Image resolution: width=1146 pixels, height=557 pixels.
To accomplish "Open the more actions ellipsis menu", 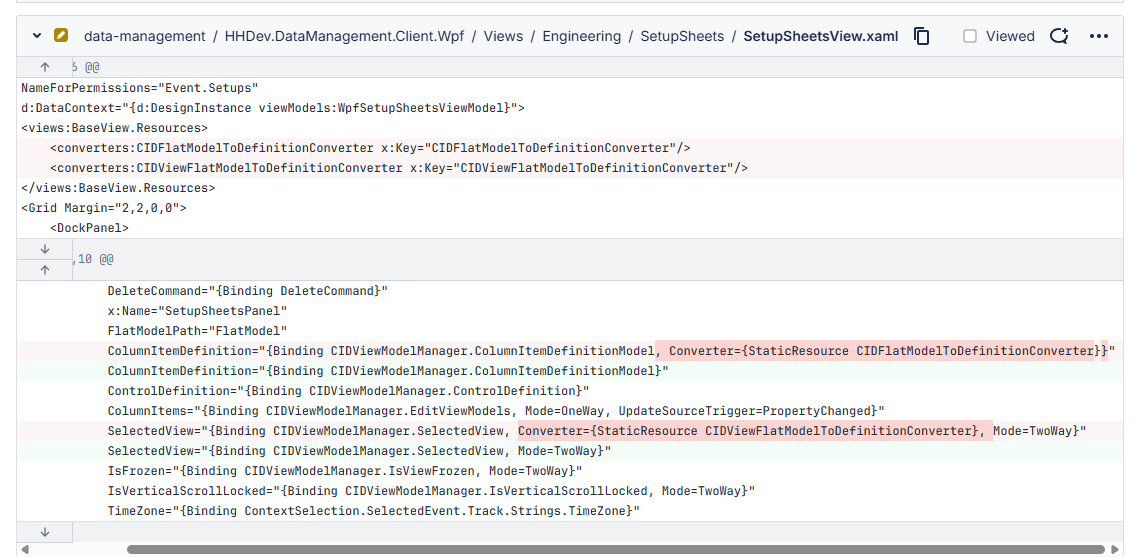I will [x=1099, y=36].
